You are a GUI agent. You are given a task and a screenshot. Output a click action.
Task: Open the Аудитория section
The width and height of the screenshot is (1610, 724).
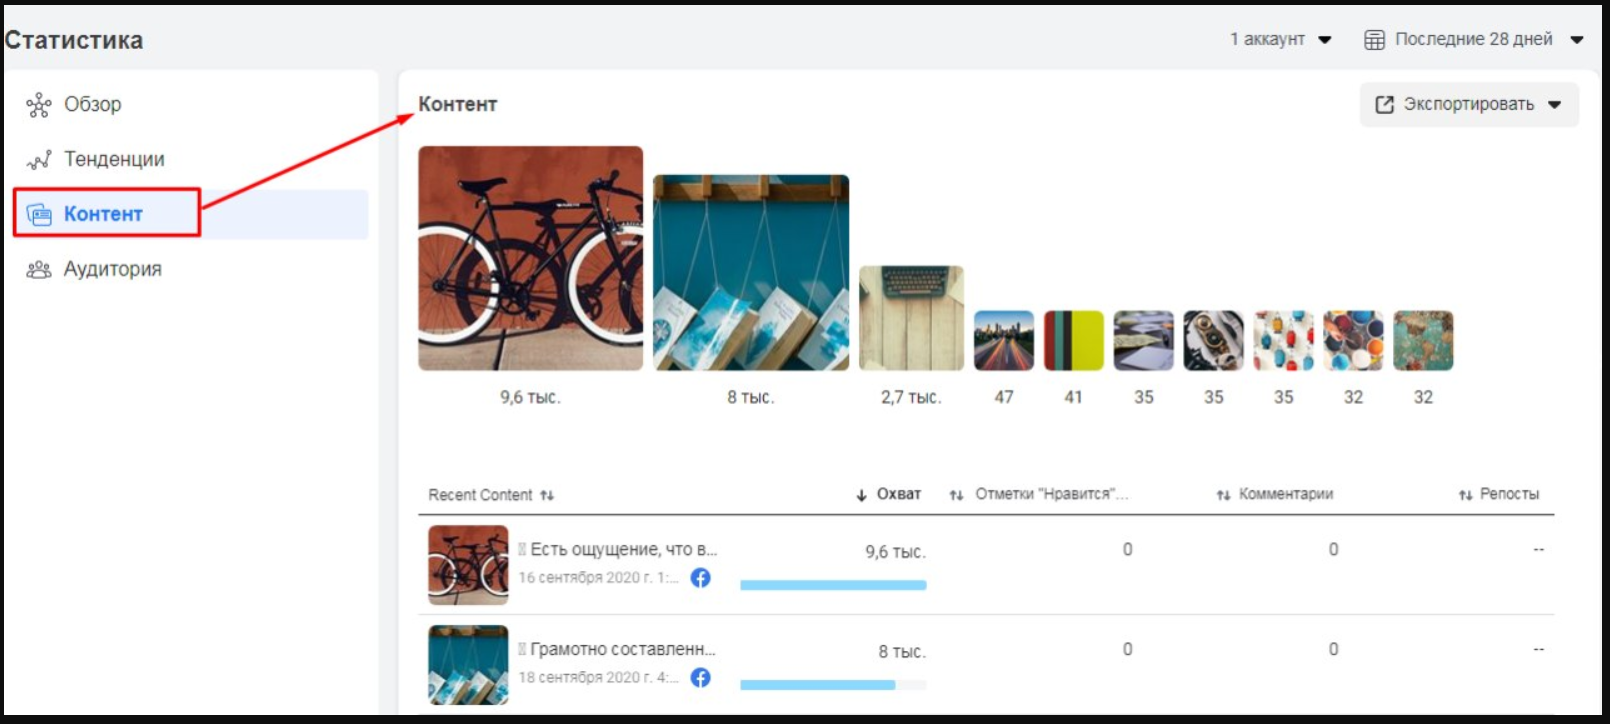[112, 269]
